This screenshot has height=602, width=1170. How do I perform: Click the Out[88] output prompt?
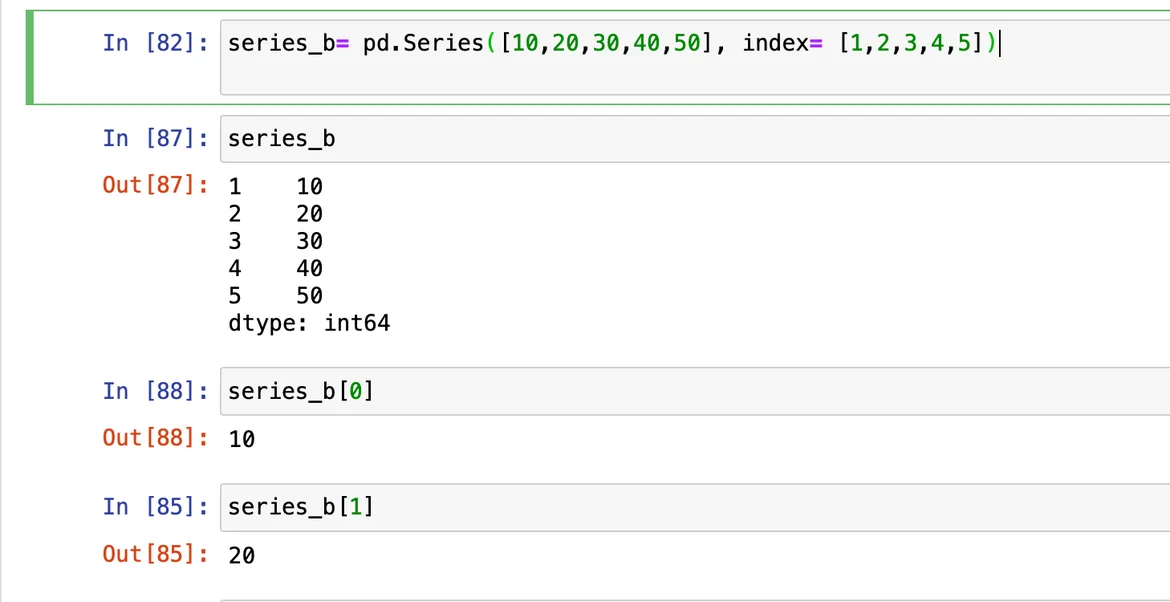click(155, 438)
